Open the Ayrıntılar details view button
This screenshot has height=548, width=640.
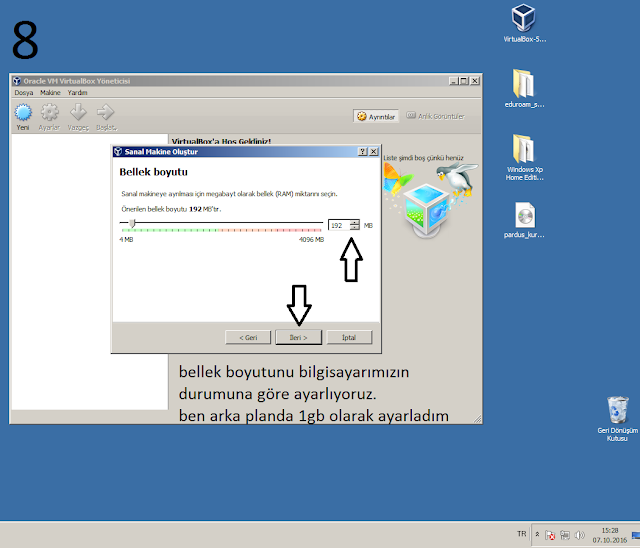[x=376, y=117]
